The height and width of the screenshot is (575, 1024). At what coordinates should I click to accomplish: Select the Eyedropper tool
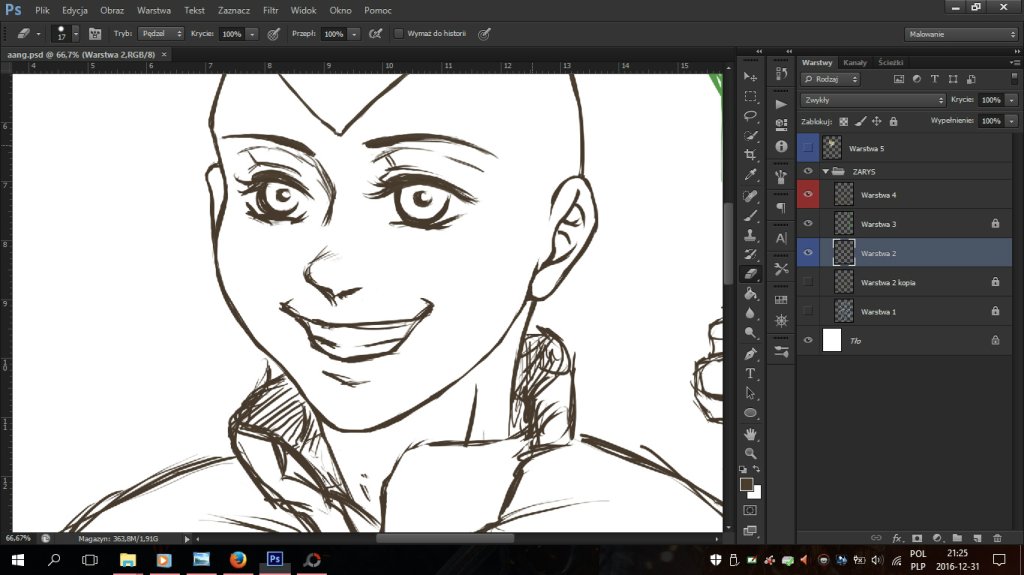(x=750, y=175)
